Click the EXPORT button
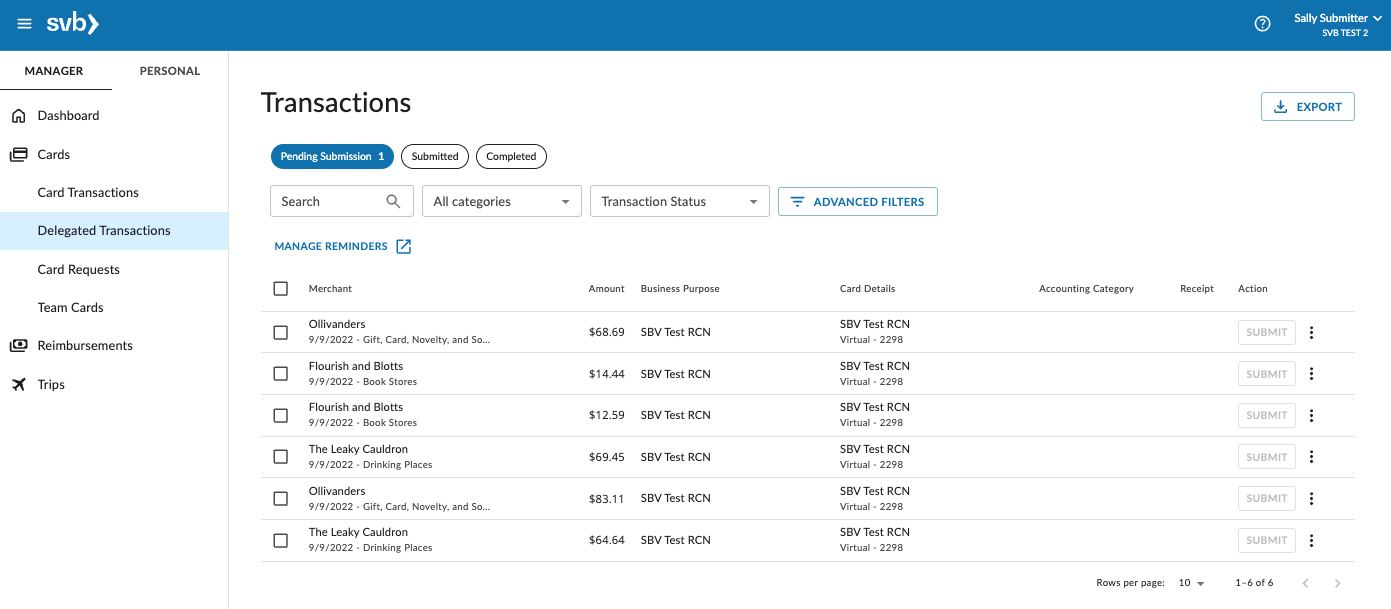Screen dimensions: 1391x609 click(x=1308, y=107)
